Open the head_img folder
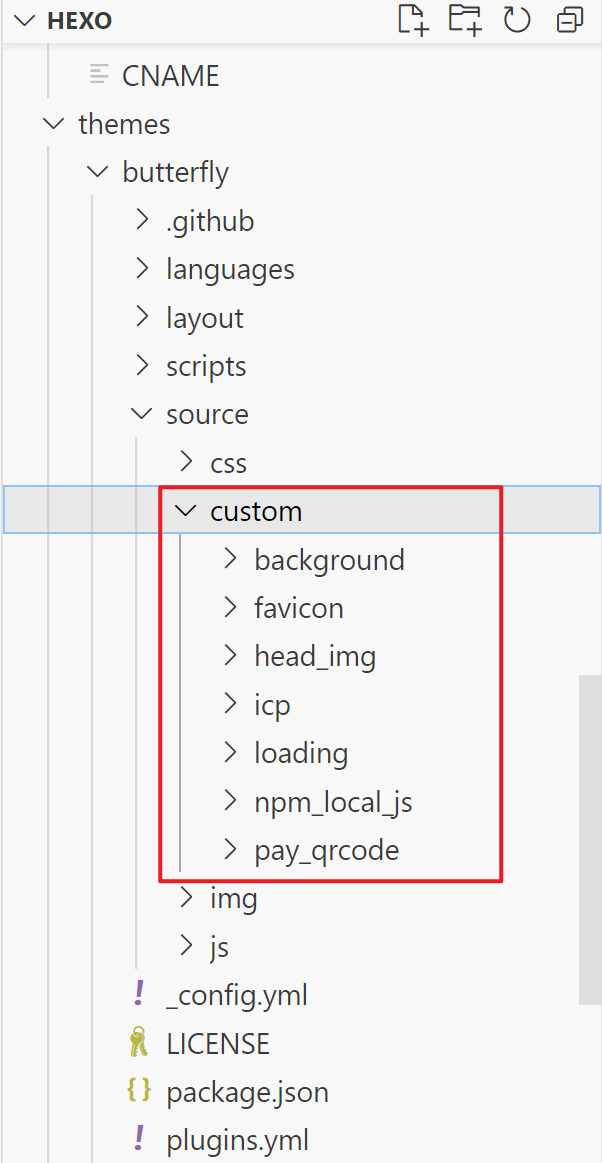The width and height of the screenshot is (602, 1163). coord(315,656)
